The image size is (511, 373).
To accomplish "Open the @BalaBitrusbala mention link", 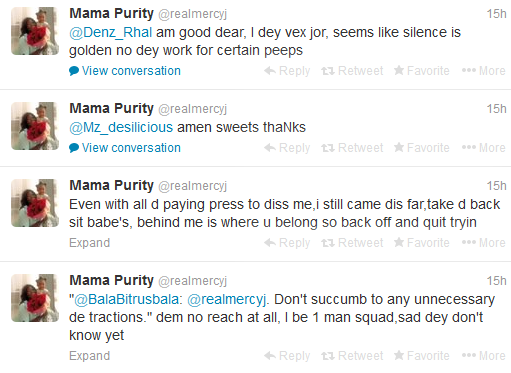I will [128, 299].
